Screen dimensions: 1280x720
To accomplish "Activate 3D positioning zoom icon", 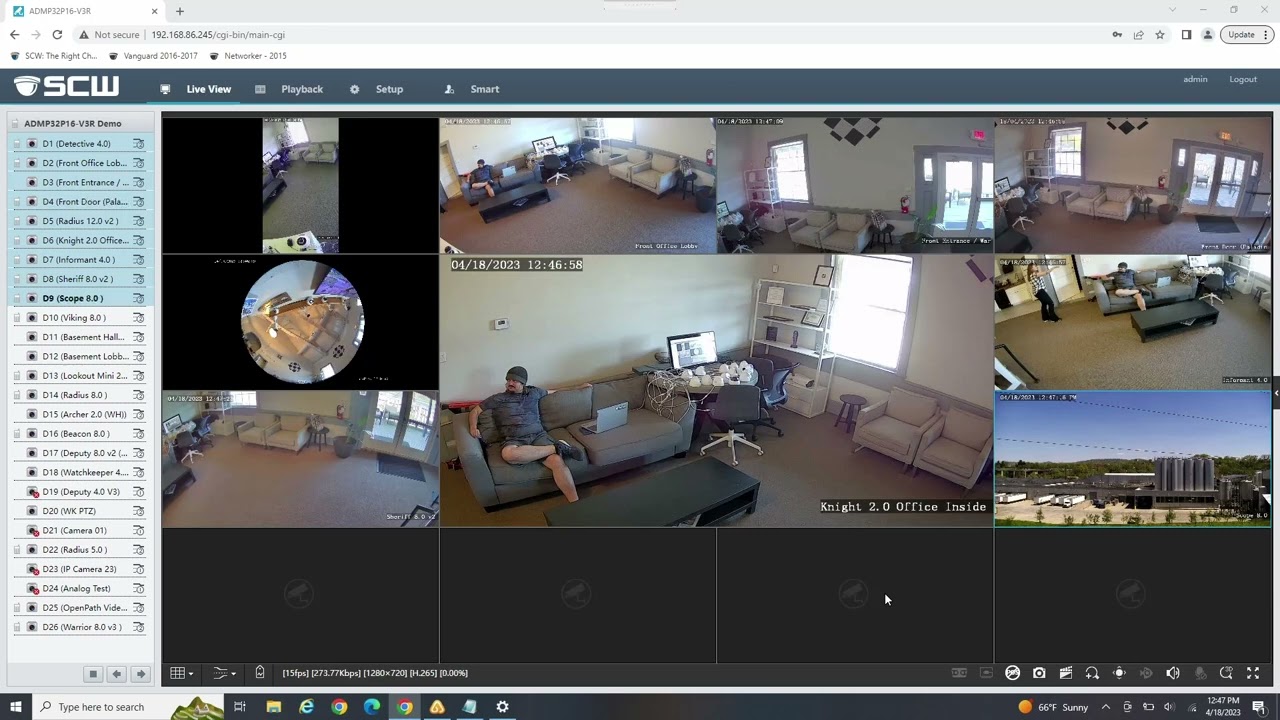I will click(x=1226, y=673).
